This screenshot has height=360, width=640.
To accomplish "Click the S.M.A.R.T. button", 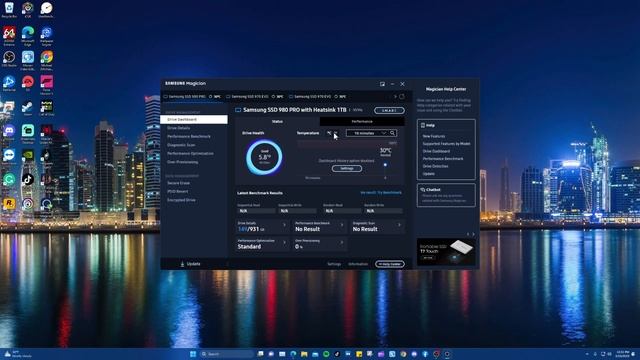I will point(389,111).
